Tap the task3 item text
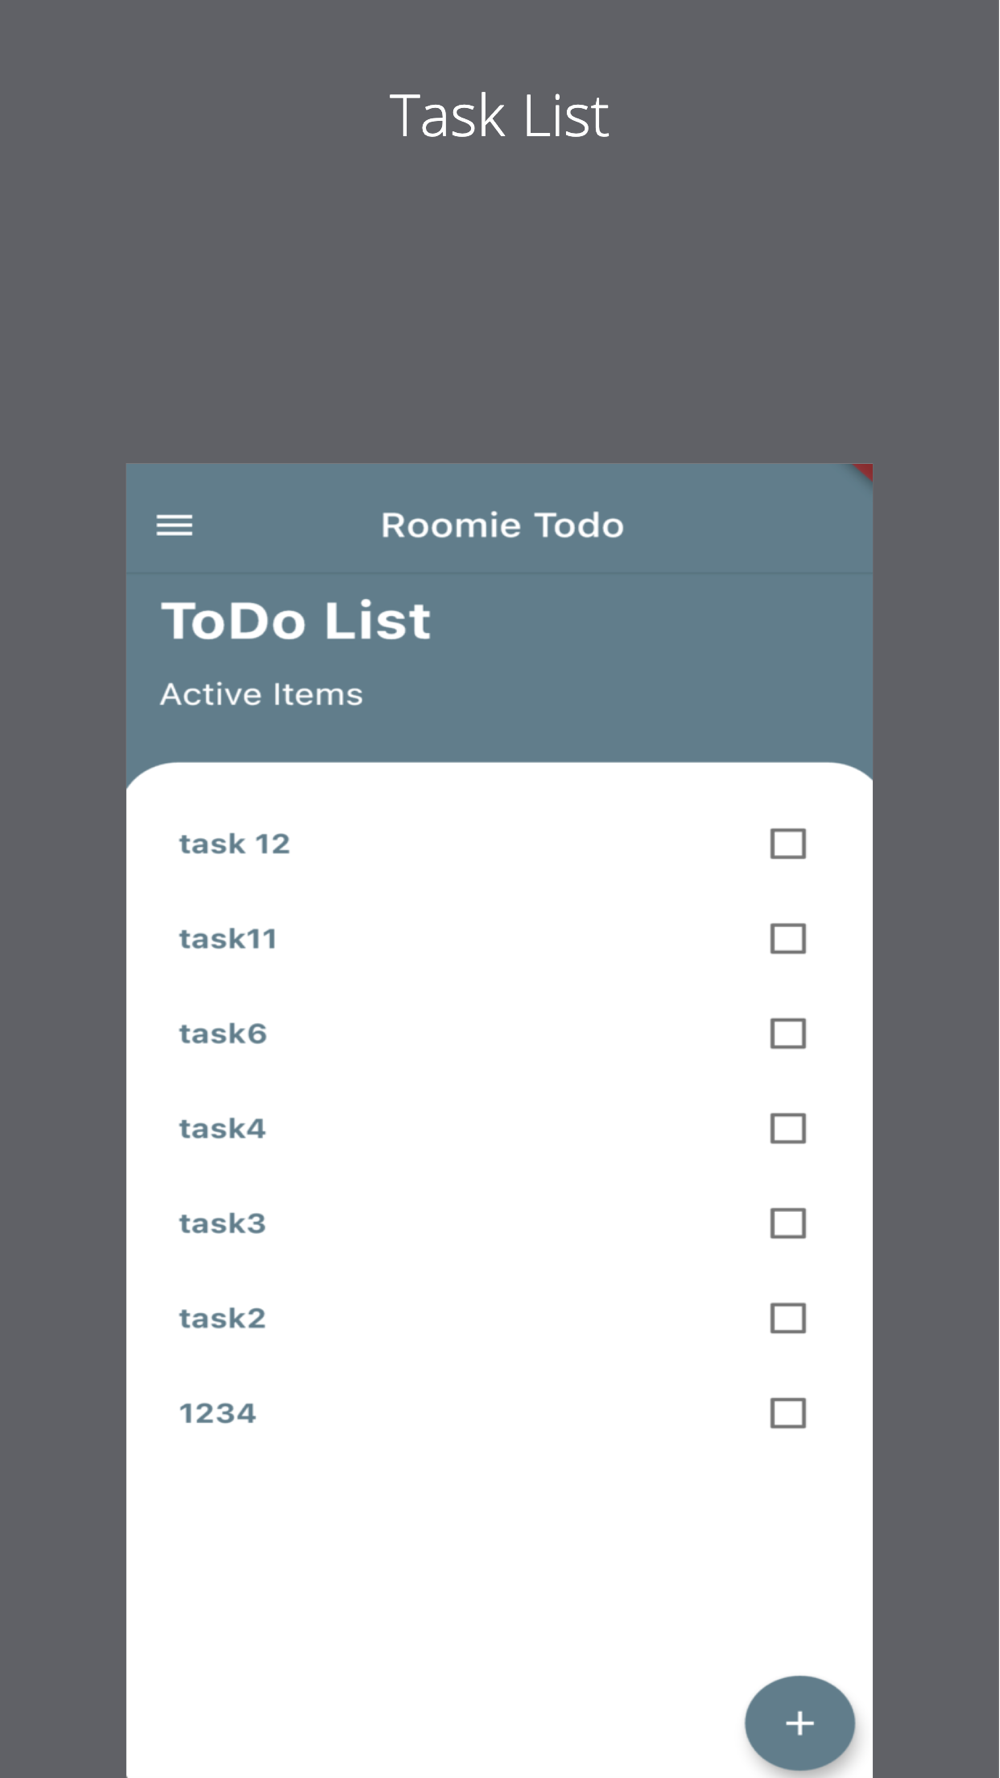Viewport: 1000px width, 1778px height. pyautogui.click(x=222, y=1223)
